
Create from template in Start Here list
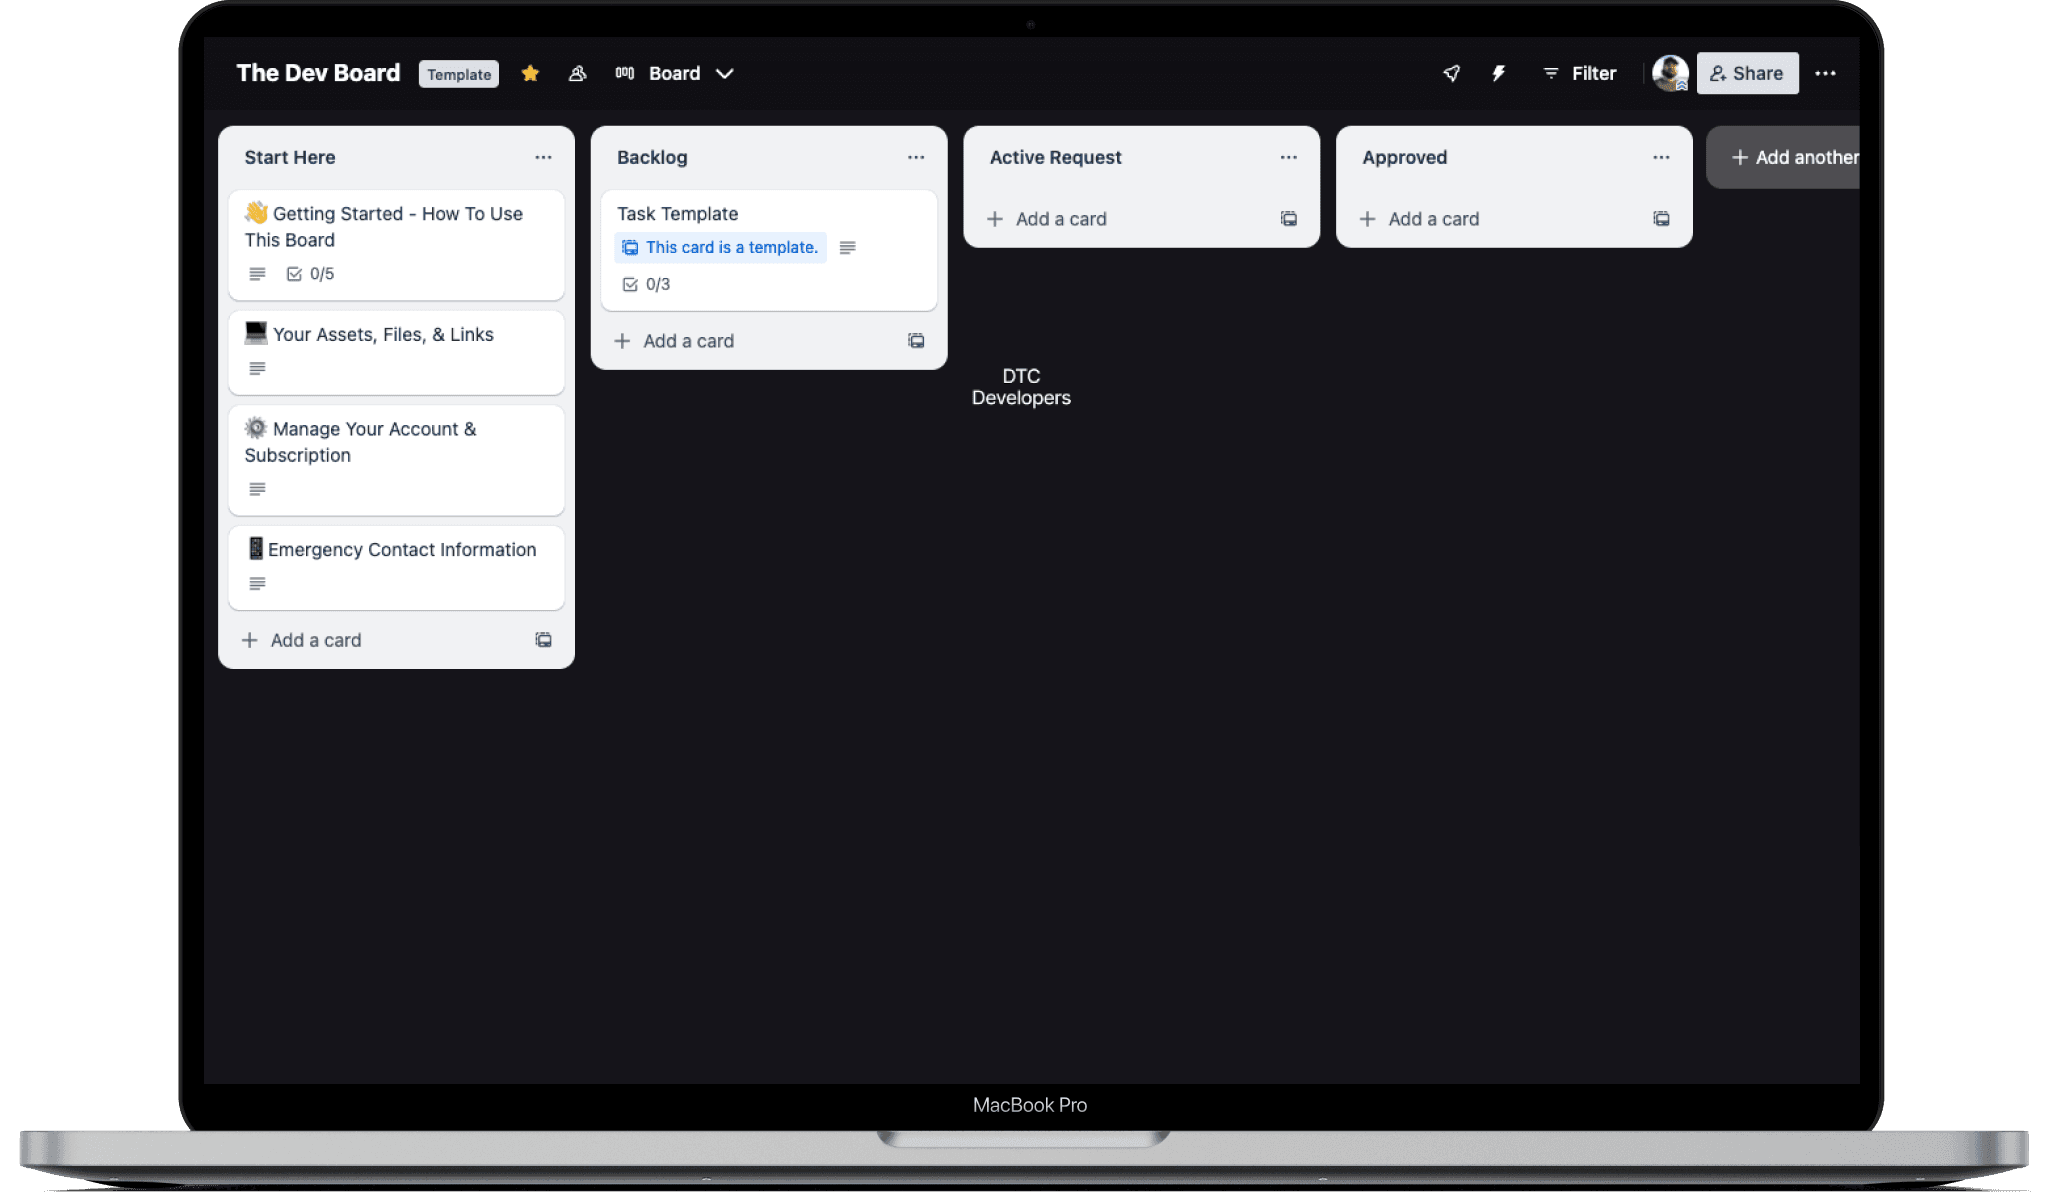[x=543, y=640]
